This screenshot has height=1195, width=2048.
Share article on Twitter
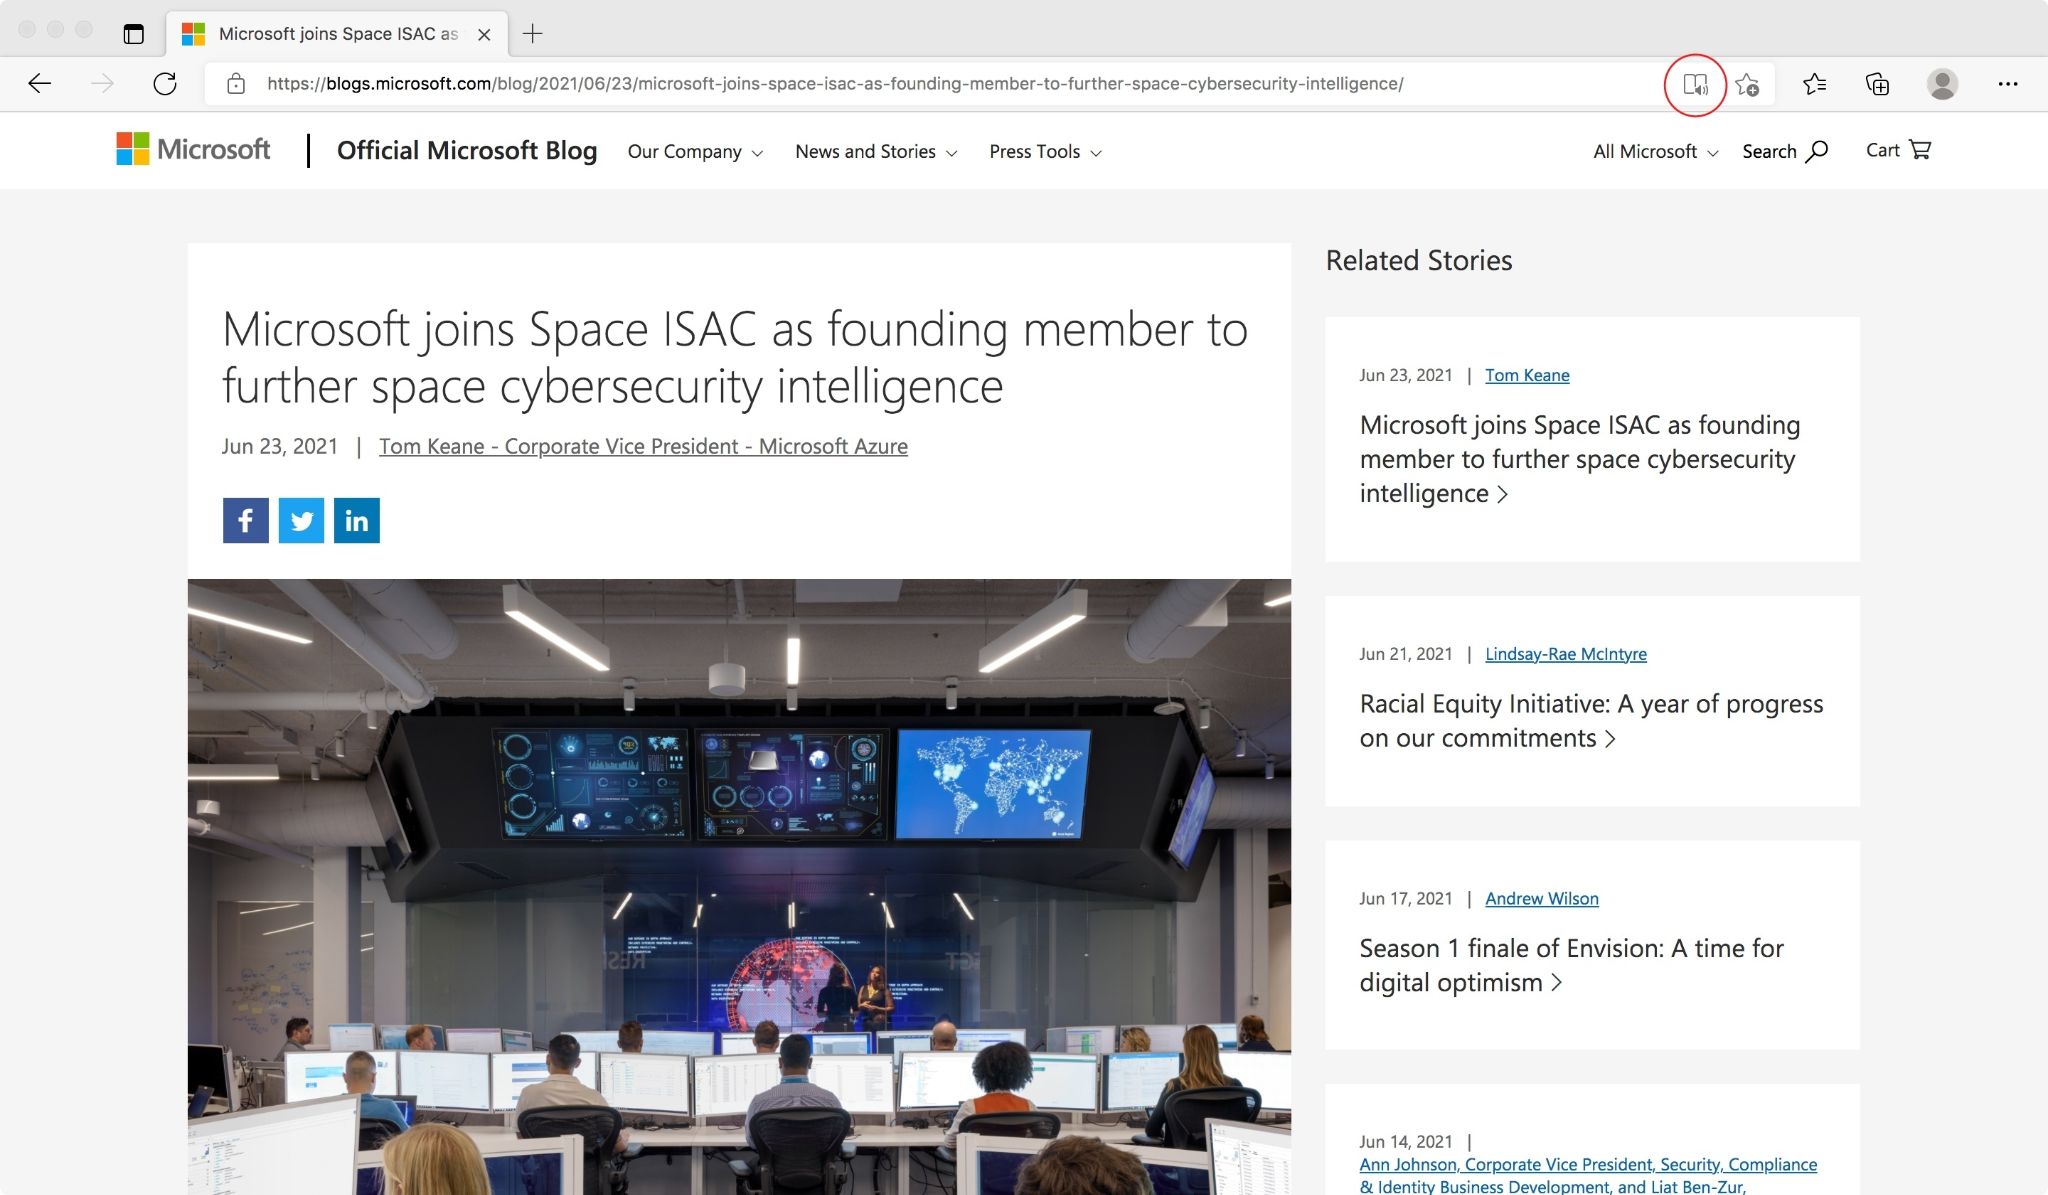301,520
